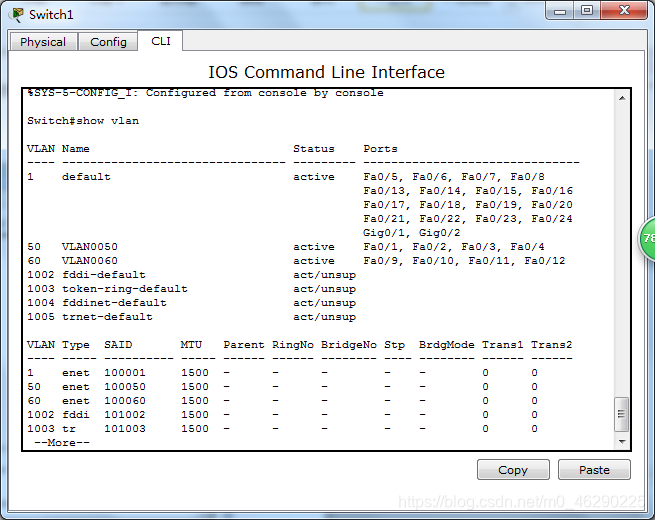Click the 'default' VLAN name
This screenshot has width=655, height=520.
pos(86,177)
